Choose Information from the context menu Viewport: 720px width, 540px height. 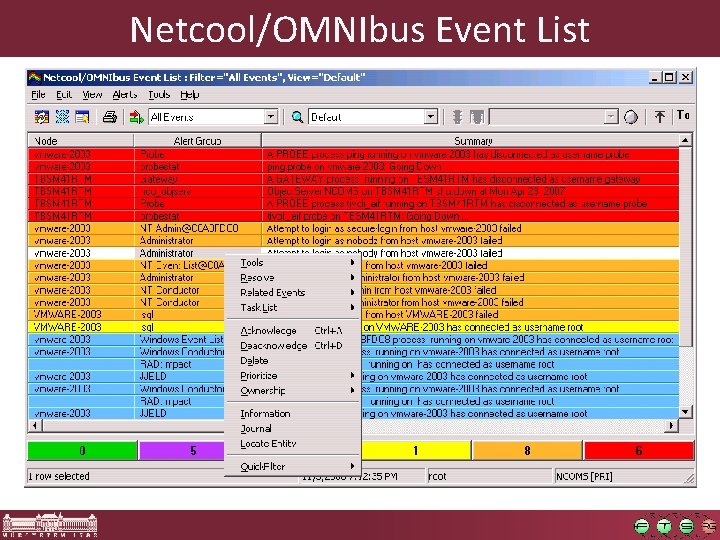click(292, 414)
